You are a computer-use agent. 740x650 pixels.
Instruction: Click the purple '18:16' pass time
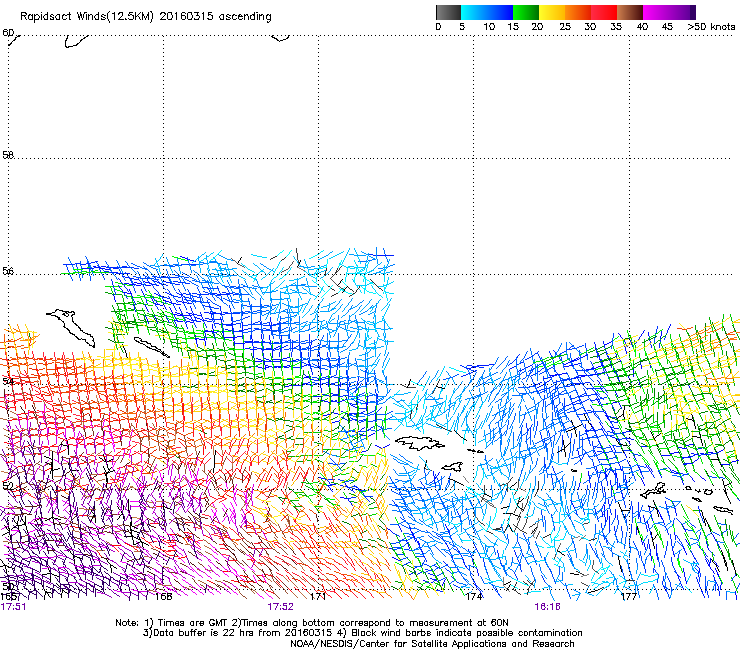click(x=547, y=607)
